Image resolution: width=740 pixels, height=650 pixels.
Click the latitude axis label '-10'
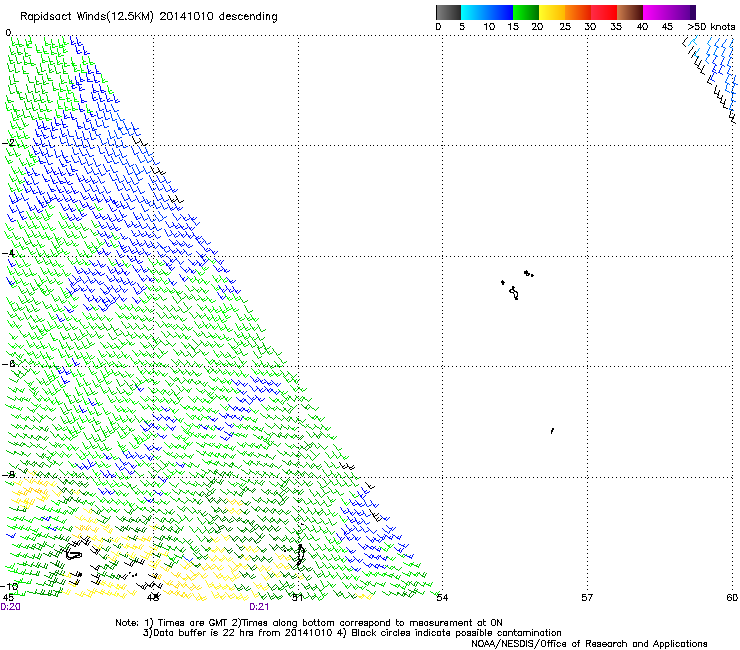point(10,586)
